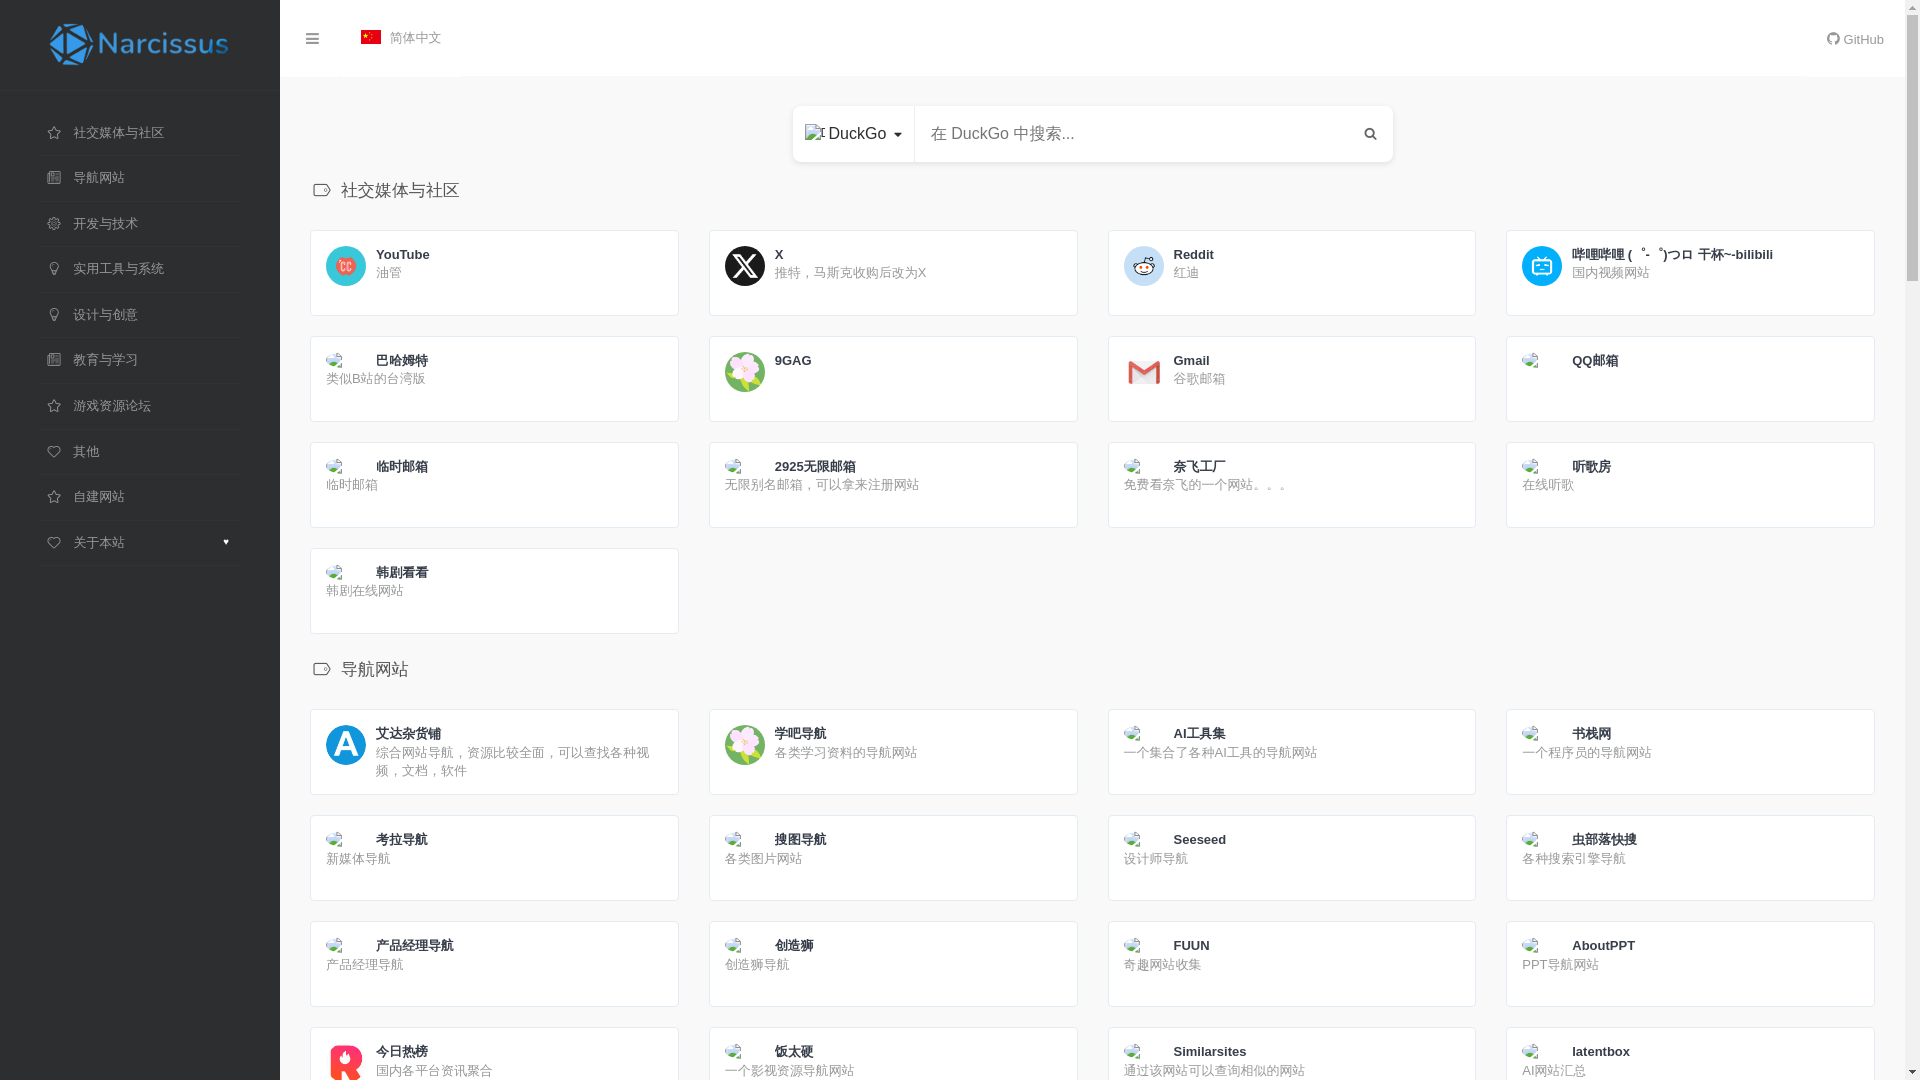Click the Narcissus logo

139,45
